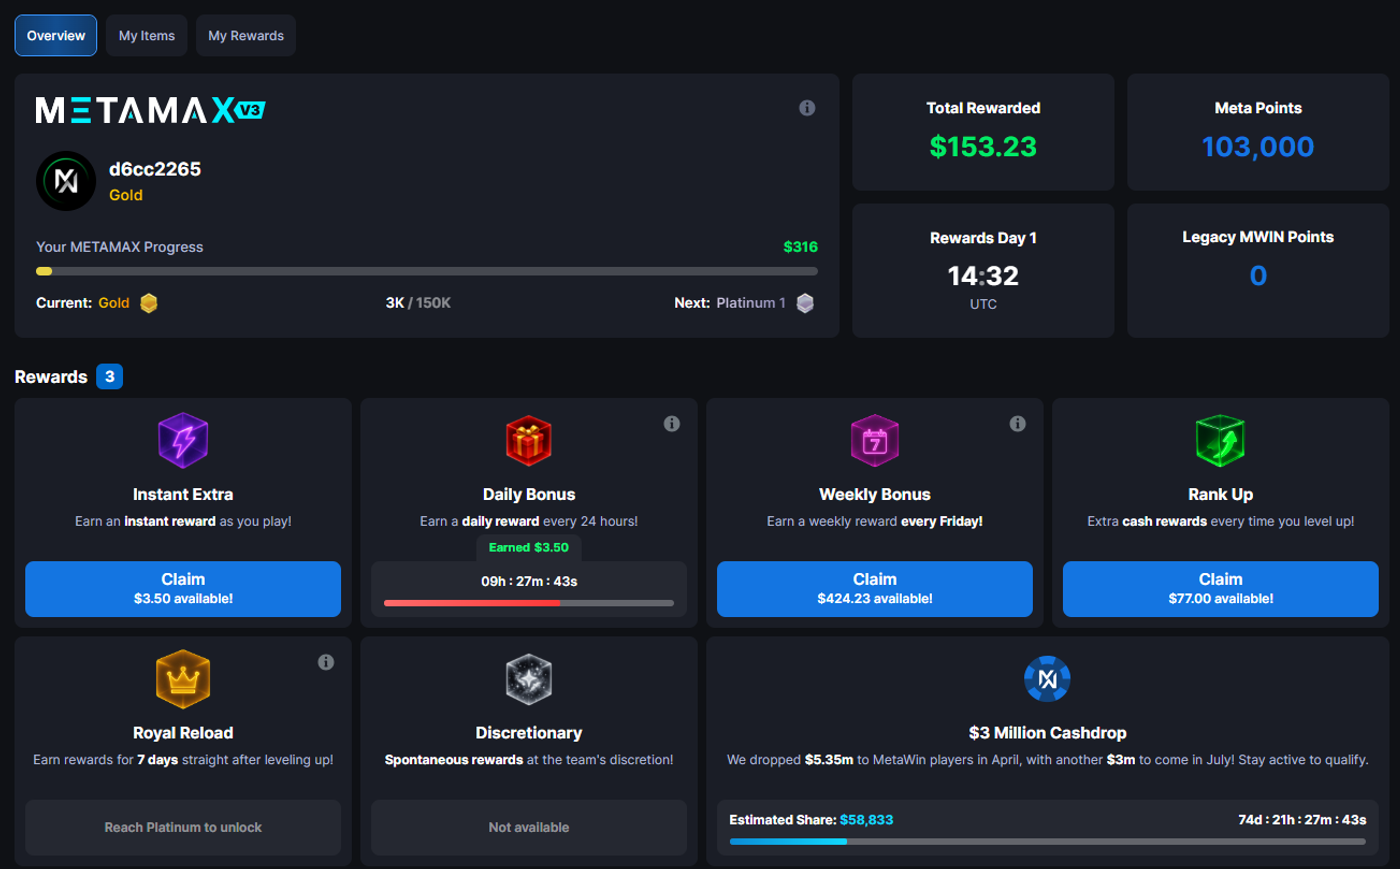Click the Weekly Bonus calendar icon
The image size is (1400, 869).
point(875,440)
